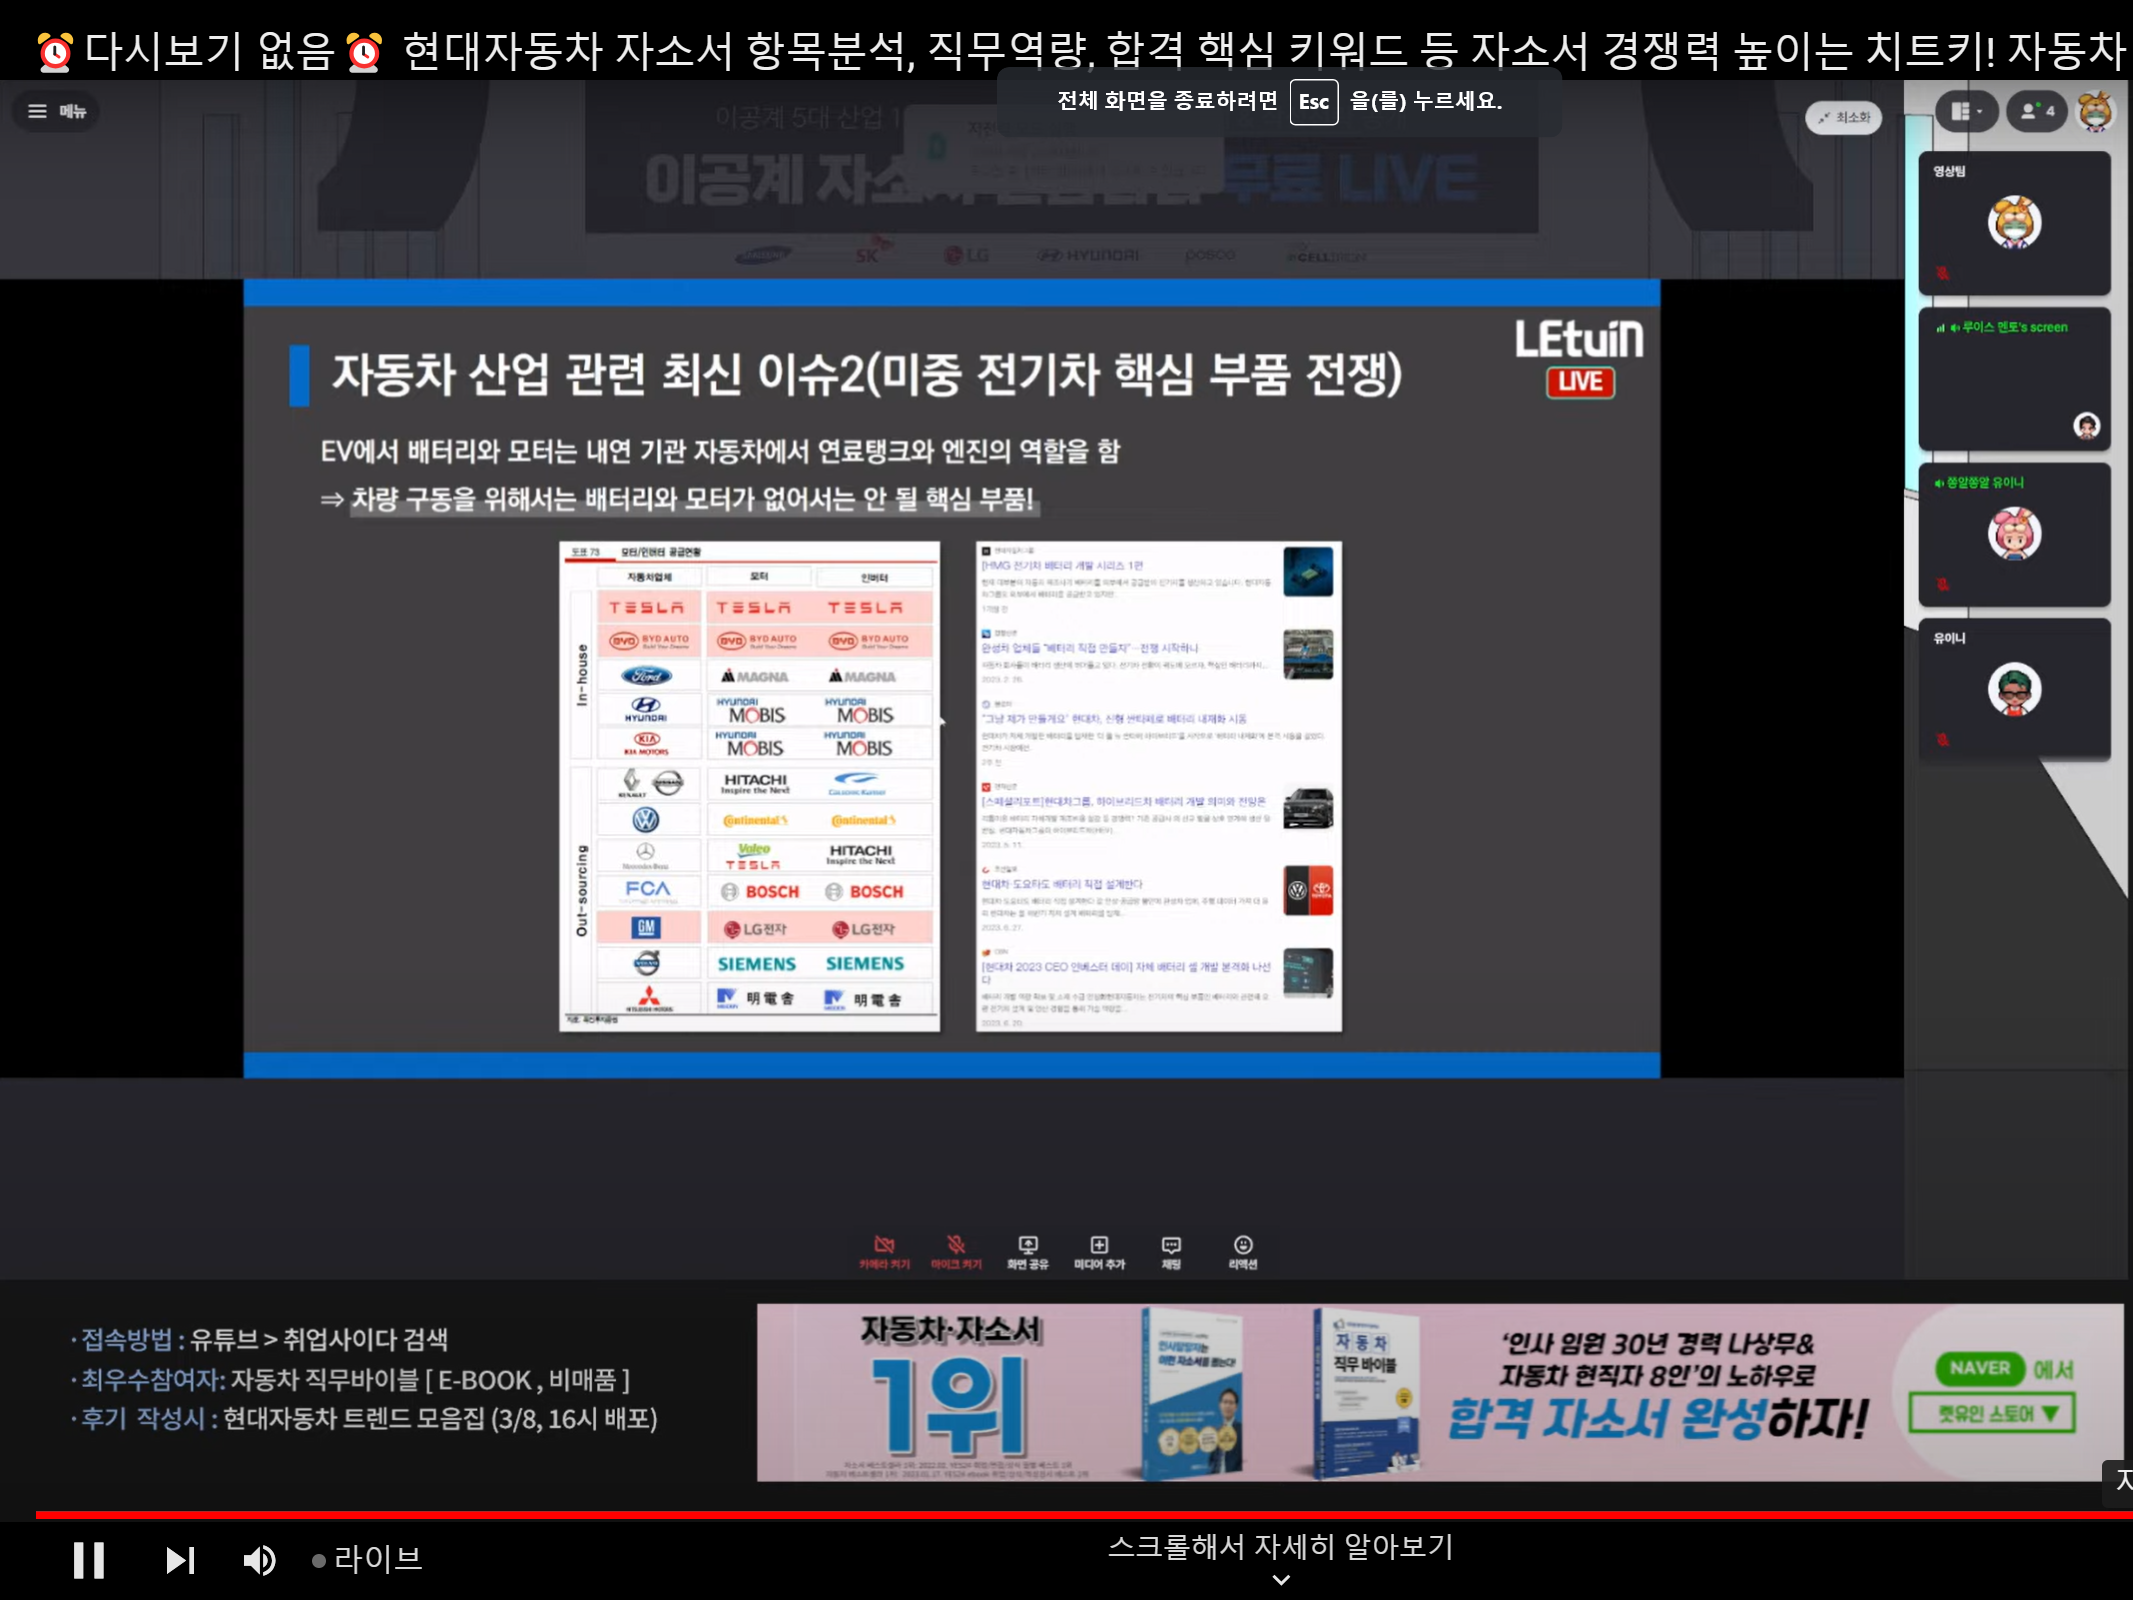Image resolution: width=2133 pixels, height=1600 pixels.
Task: Select the 유이니 participant tile
Action: pyautogui.click(x=2014, y=689)
